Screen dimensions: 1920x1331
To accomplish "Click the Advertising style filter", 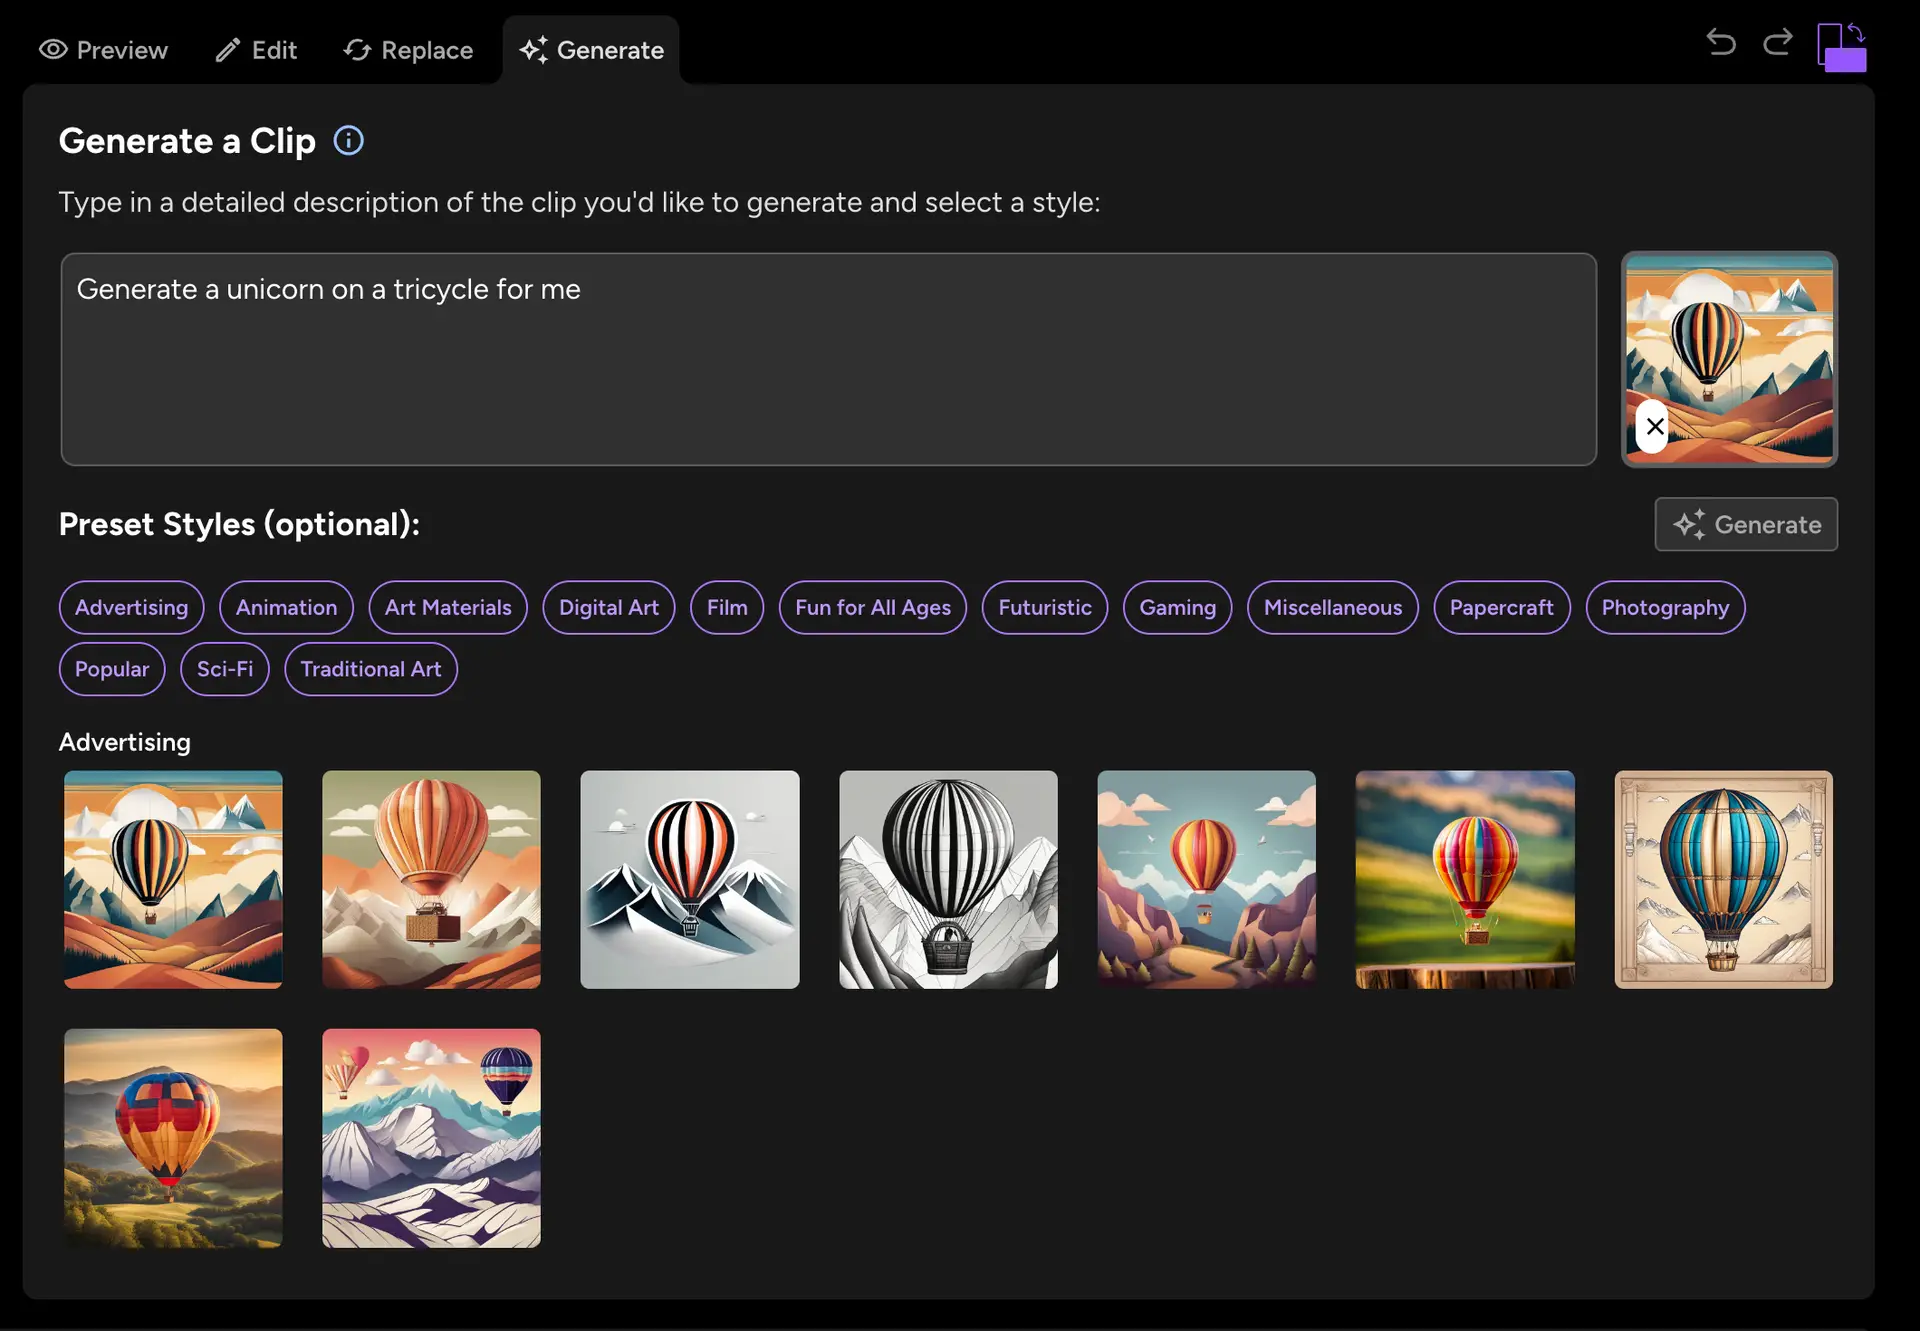I will coord(131,606).
